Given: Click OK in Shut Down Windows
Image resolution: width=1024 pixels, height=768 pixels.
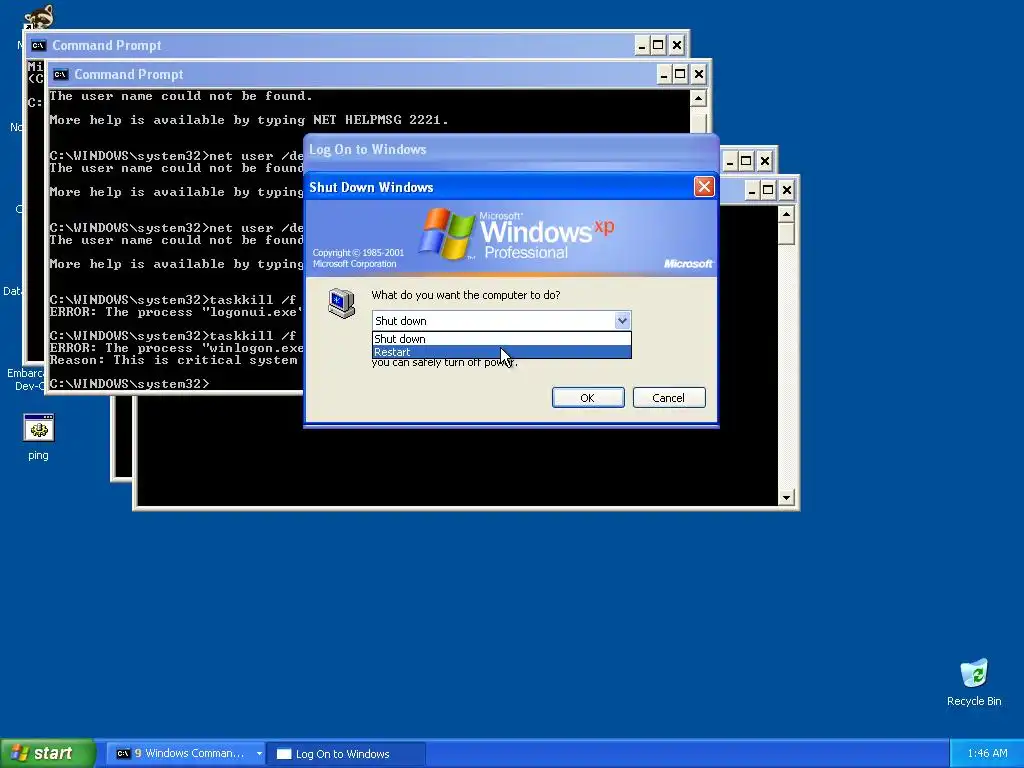Looking at the screenshot, I should 588,398.
